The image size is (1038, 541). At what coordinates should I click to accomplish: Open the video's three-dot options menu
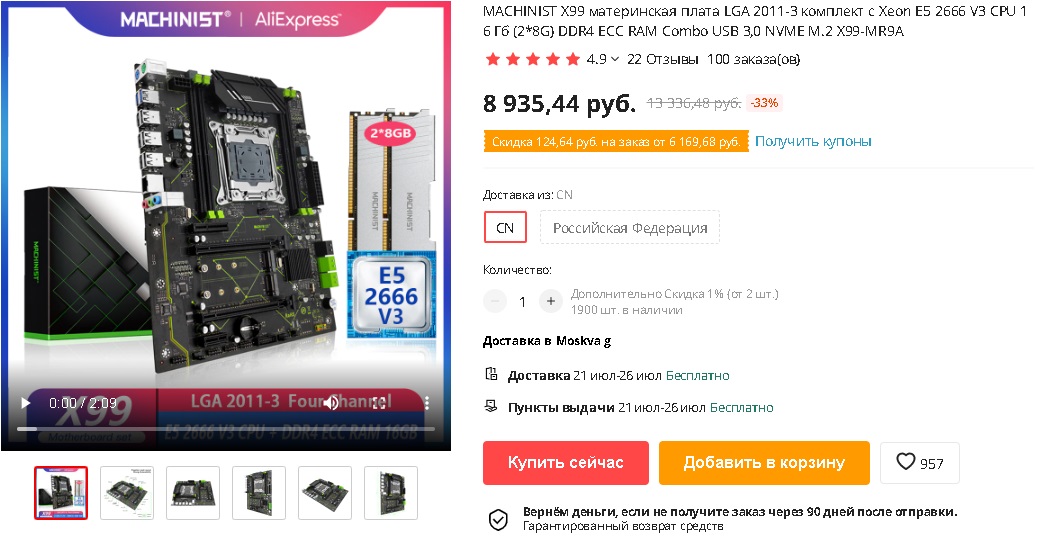(x=427, y=403)
